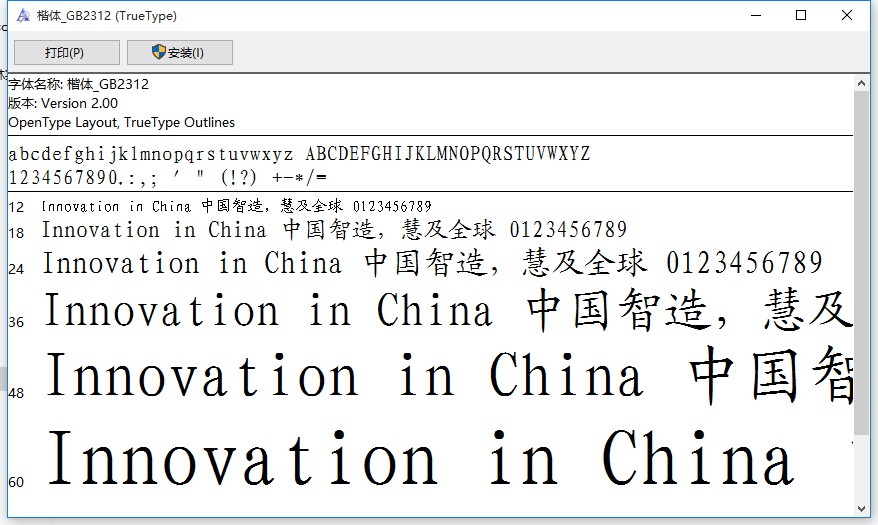Click the lowercase and uppercase alphabet sample line
The image size is (878, 525).
300,153
